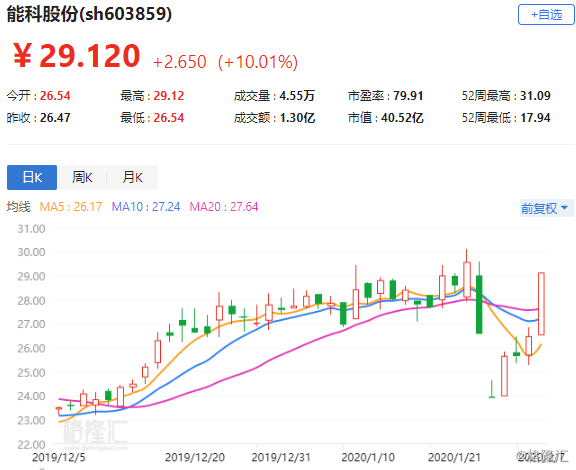The height and width of the screenshot is (470, 576).
Task: Open the 前复权 adjustment dropdown
Action: coord(546,208)
